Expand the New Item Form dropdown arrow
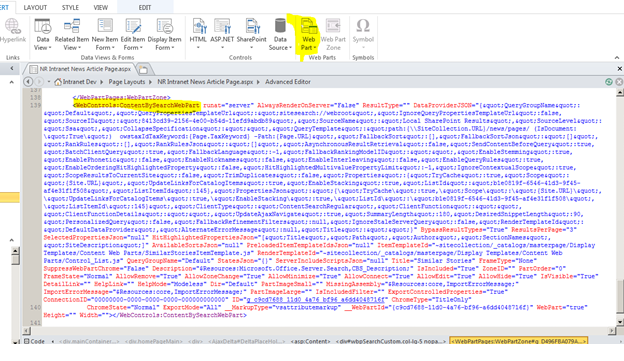The image size is (624, 361). [113, 48]
